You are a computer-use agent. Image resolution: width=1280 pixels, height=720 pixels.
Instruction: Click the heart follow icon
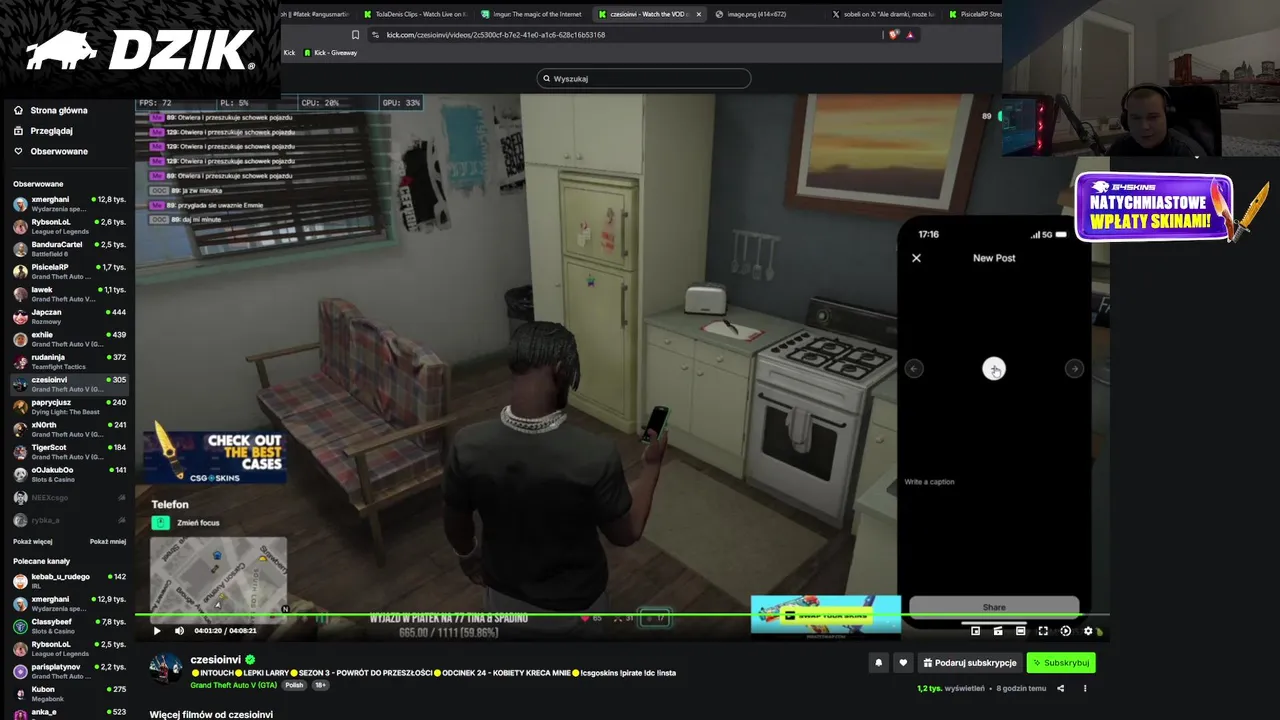[x=903, y=663]
